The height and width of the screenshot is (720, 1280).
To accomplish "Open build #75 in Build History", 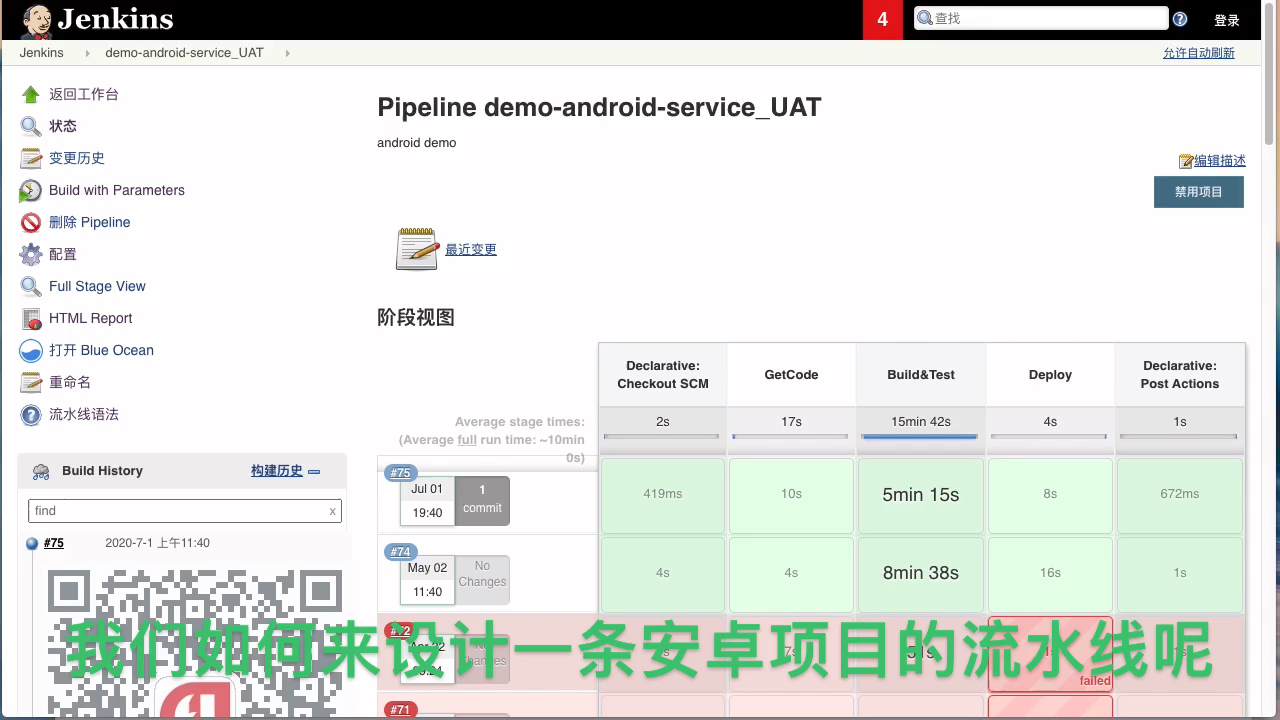I will point(54,544).
